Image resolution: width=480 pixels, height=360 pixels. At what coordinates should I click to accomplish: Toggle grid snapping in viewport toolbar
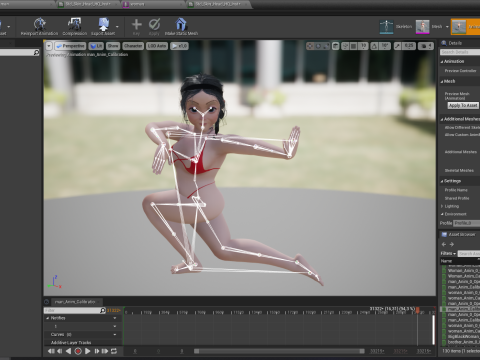tap(354, 46)
